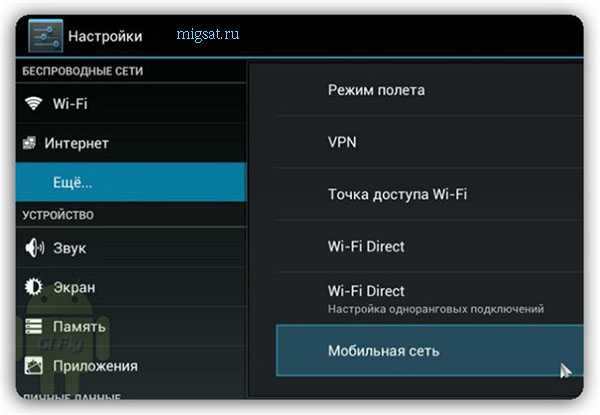
Task: Open the Wi-Fi settings entry
Action: point(131,103)
